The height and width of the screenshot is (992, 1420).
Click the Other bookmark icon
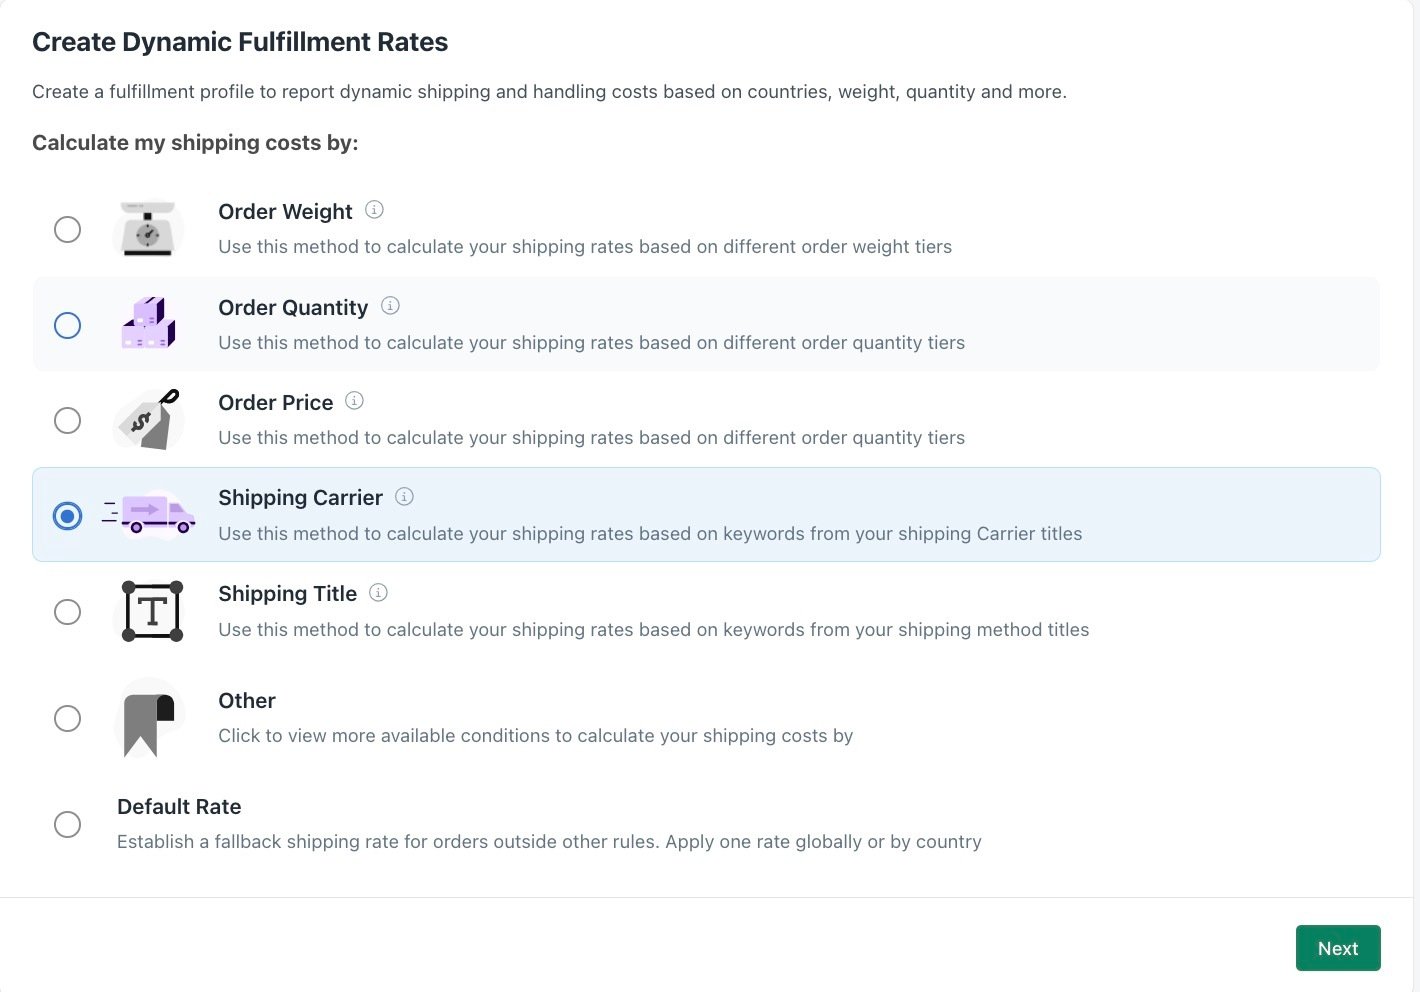[x=149, y=718]
